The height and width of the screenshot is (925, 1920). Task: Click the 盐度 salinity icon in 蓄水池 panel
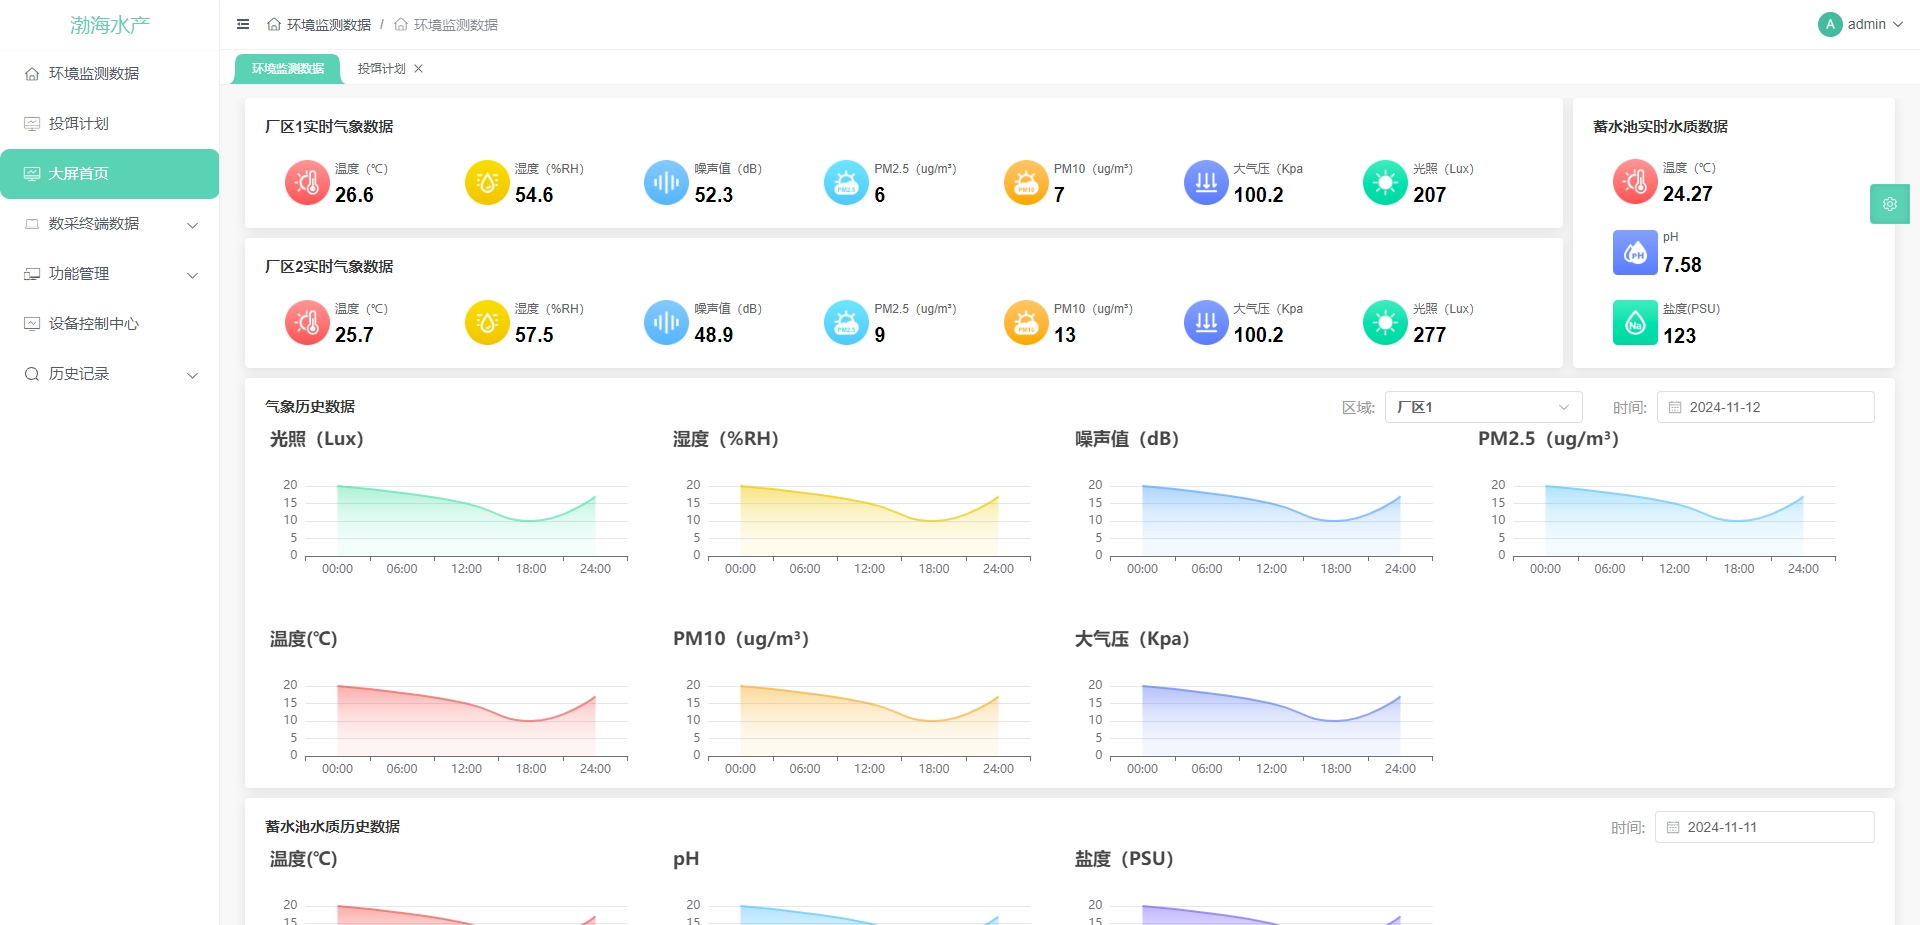[x=1636, y=322]
